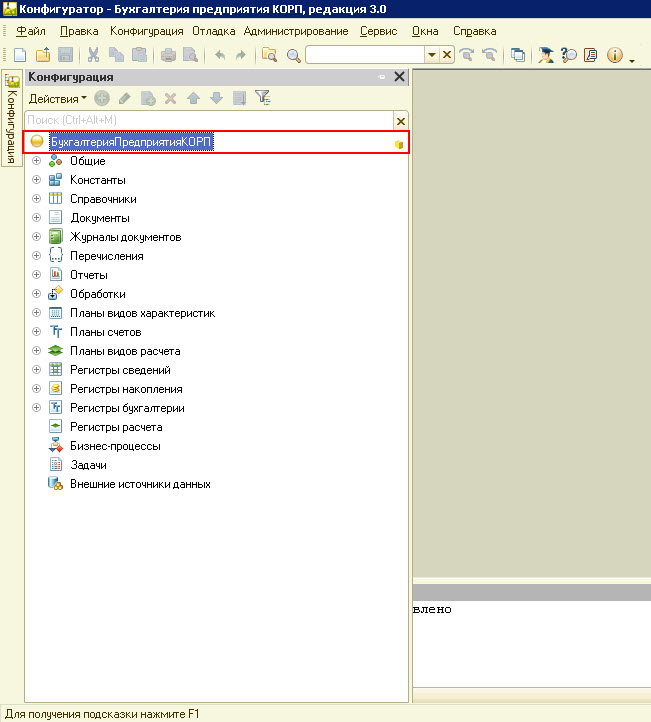651x722 pixels.
Task: Select Регистры накопления tree item
Action: (126, 389)
